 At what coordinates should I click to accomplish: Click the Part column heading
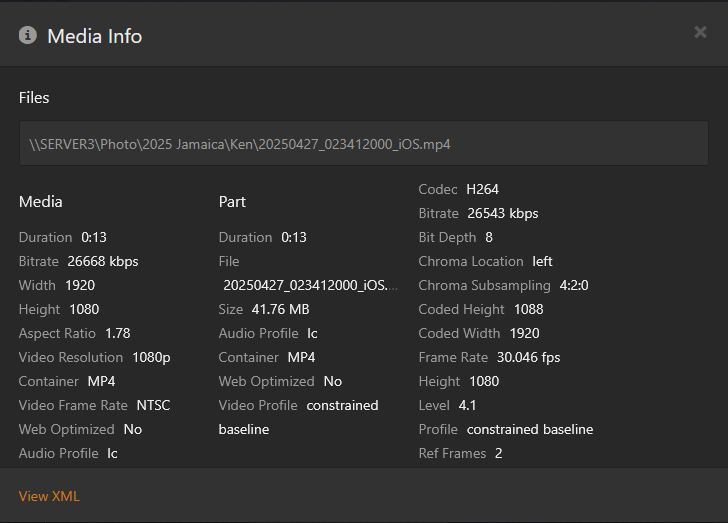pyautogui.click(x=232, y=202)
